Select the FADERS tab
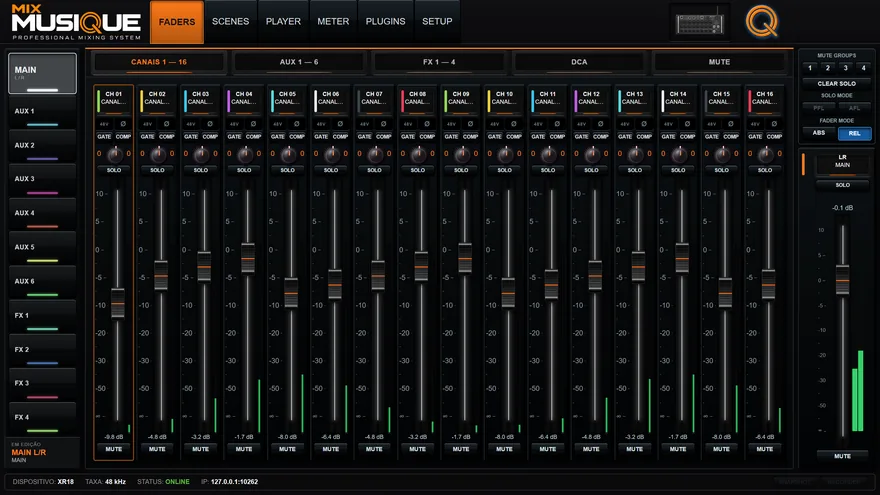This screenshot has height=495, width=880. (x=177, y=22)
